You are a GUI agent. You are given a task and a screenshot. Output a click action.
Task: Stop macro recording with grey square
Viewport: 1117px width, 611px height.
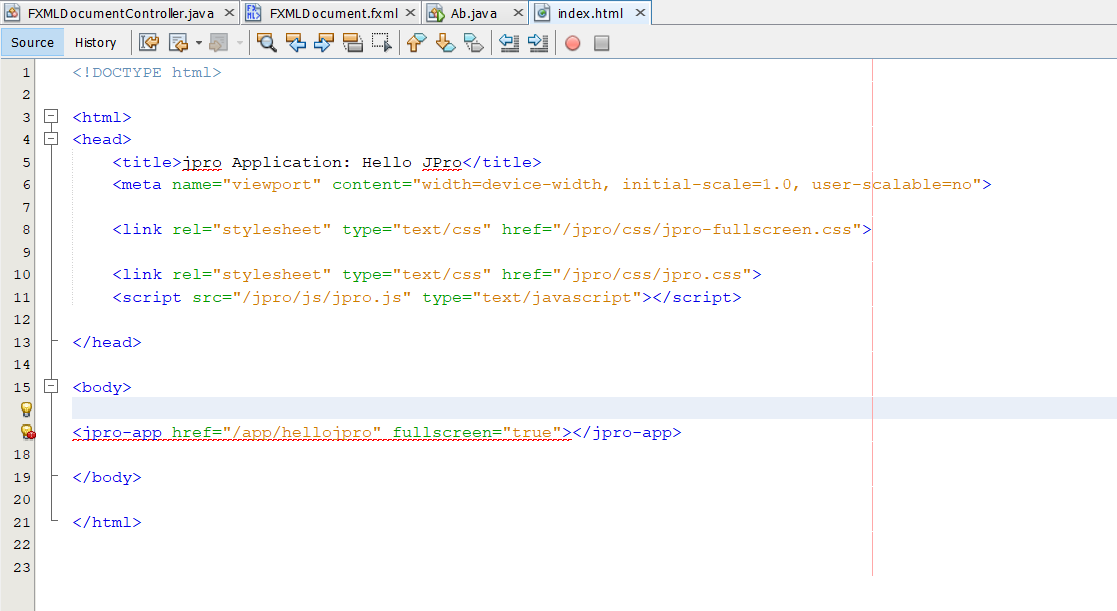pos(601,43)
